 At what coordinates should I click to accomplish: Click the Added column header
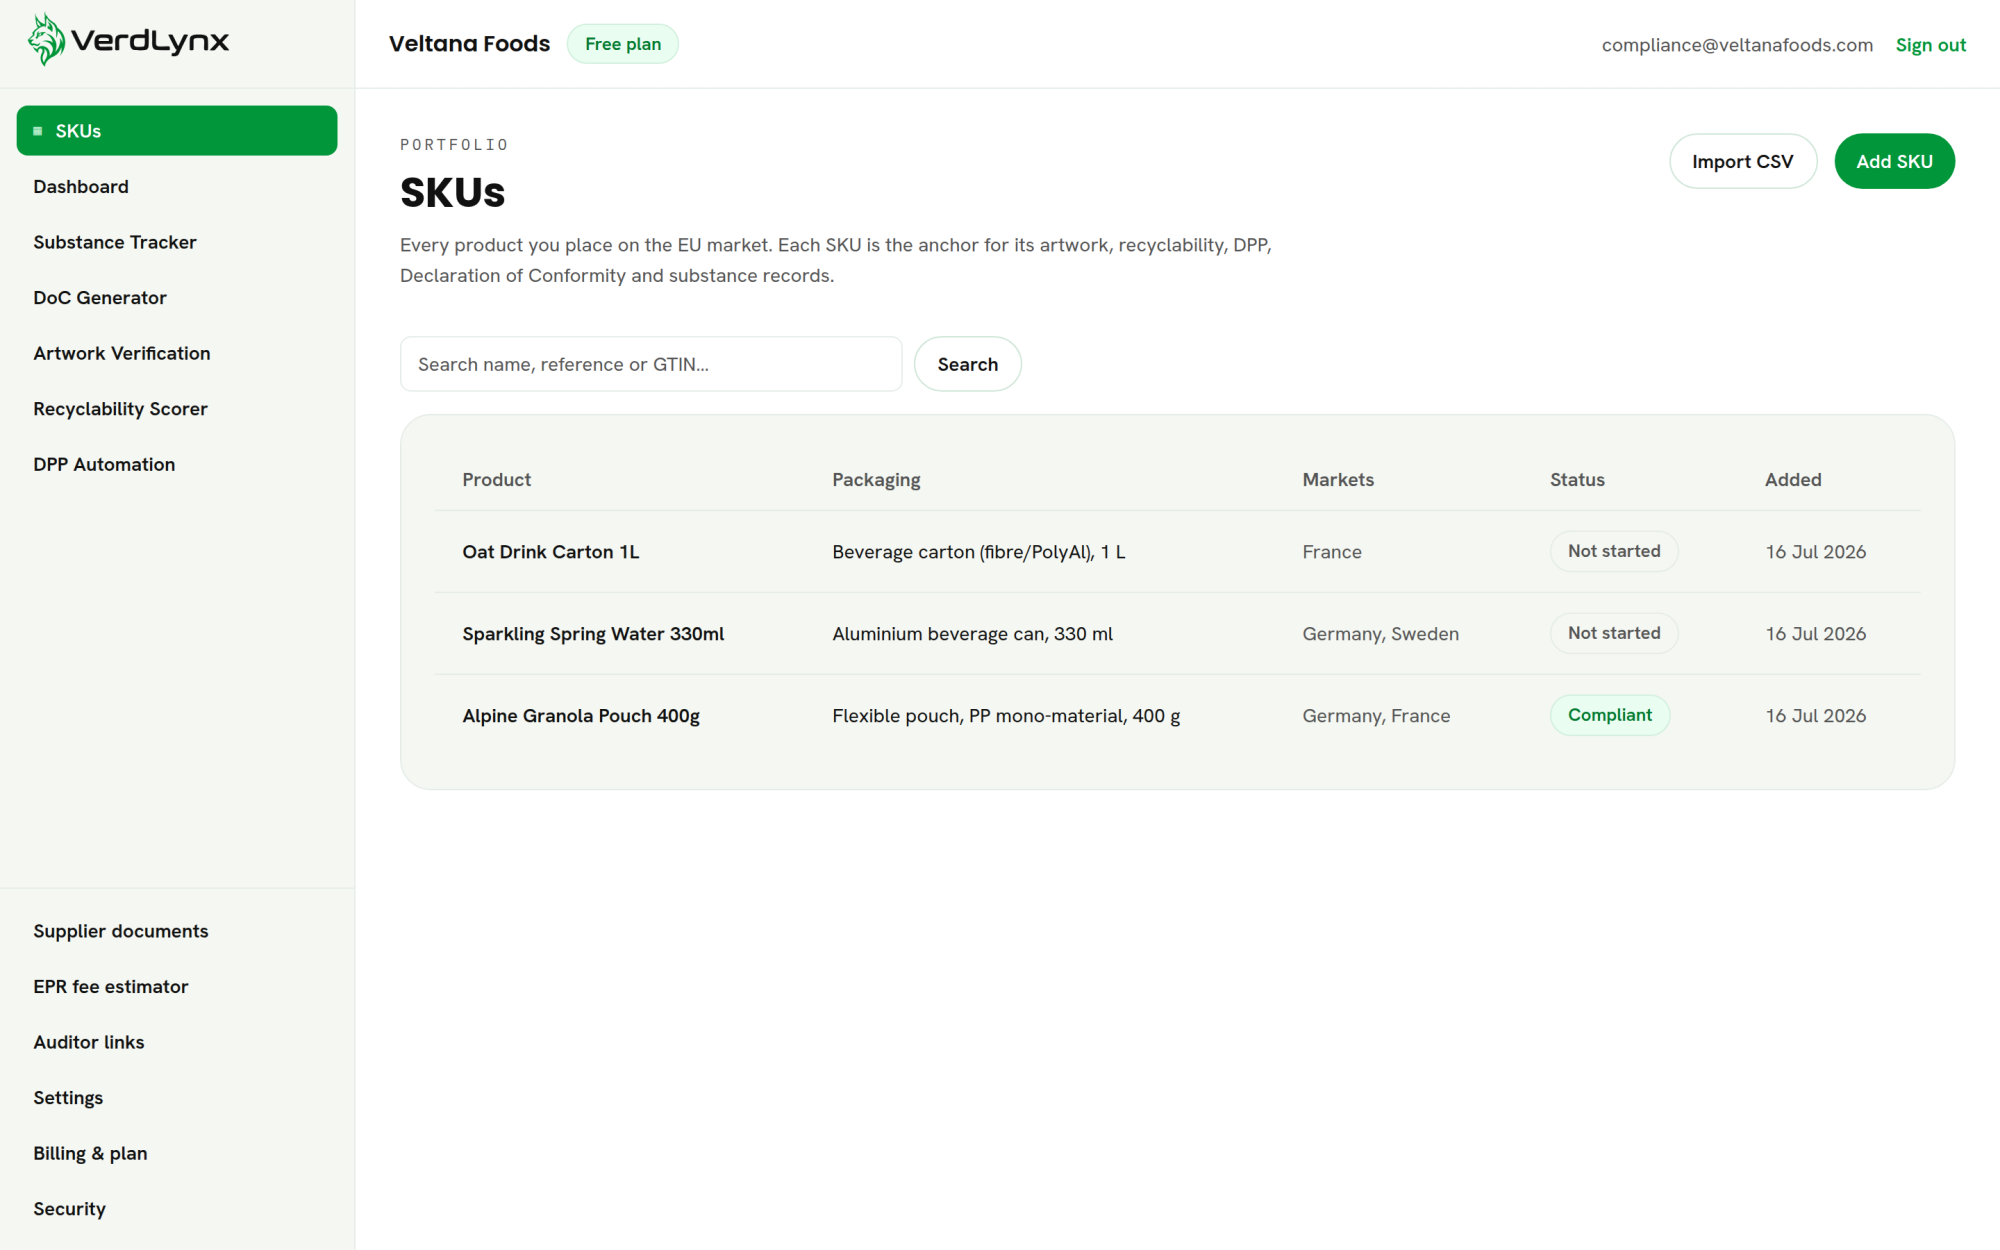tap(1793, 480)
